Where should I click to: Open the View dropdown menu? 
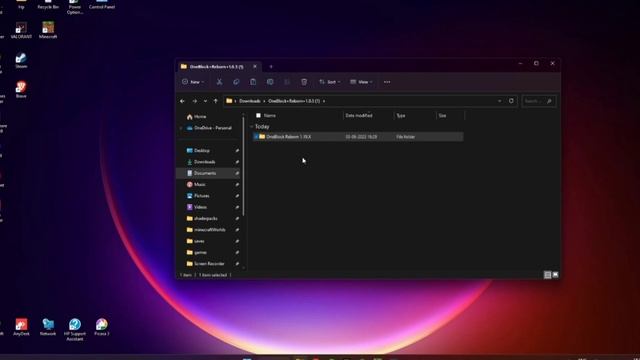(361, 82)
